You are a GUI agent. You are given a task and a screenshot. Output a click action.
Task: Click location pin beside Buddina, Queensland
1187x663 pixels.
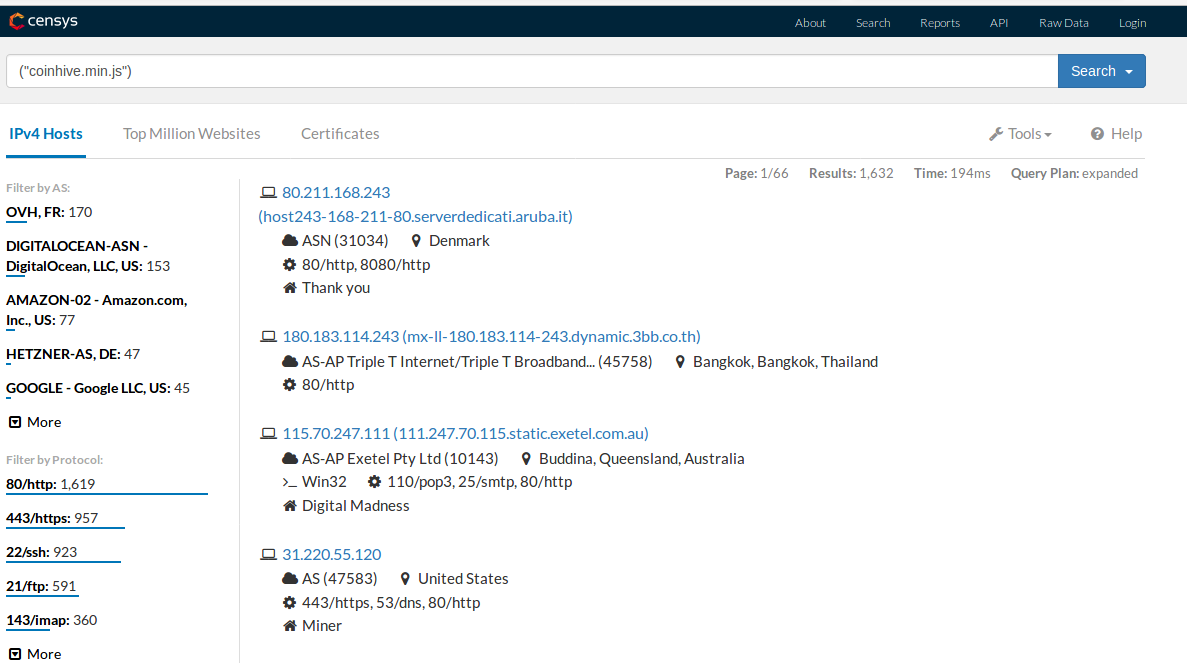click(x=526, y=459)
